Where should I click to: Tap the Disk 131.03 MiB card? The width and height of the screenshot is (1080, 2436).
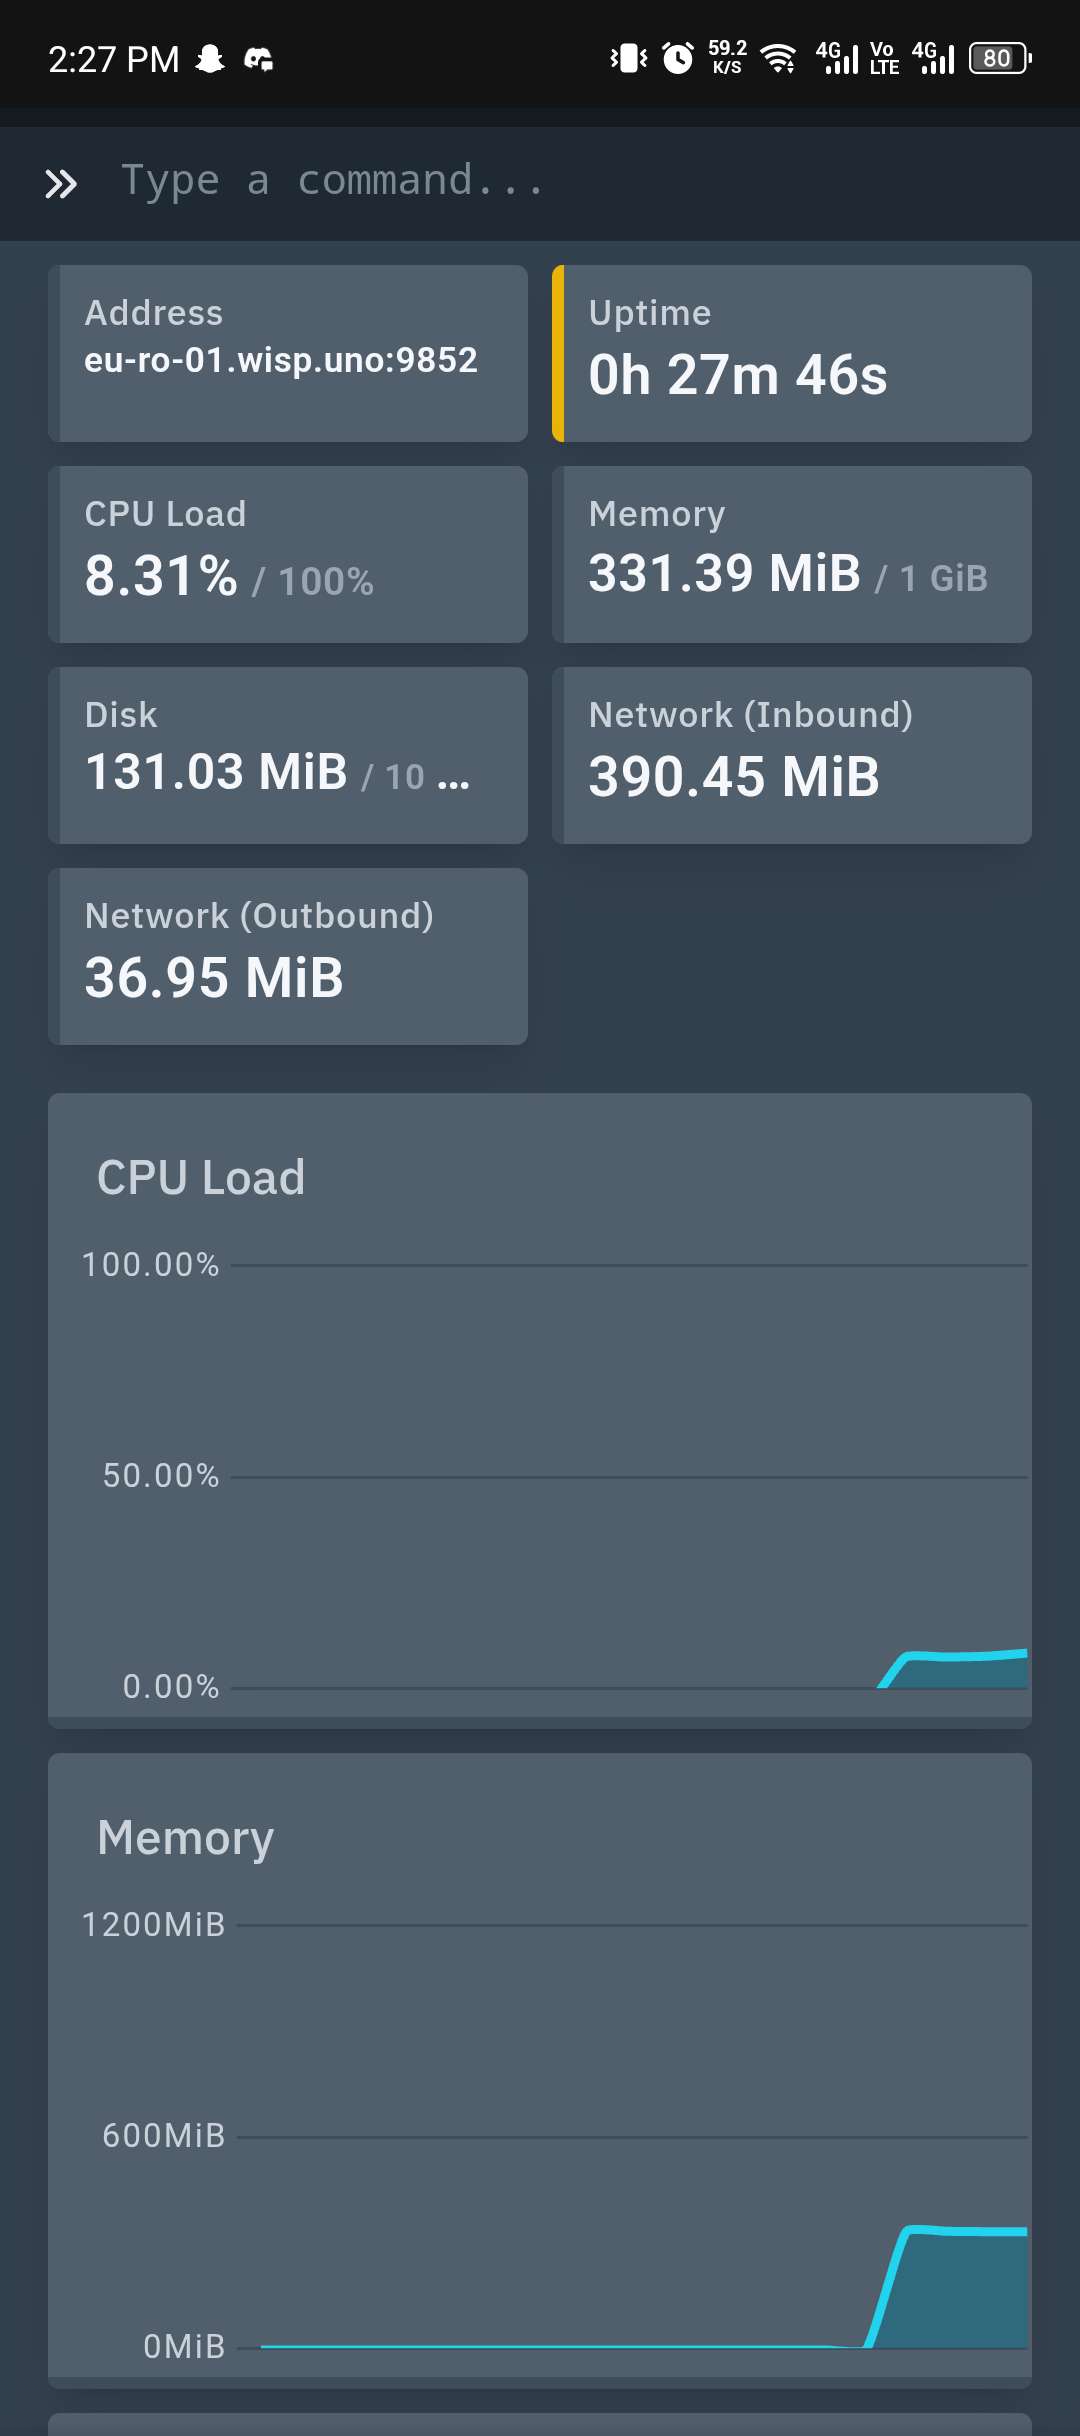[288, 755]
